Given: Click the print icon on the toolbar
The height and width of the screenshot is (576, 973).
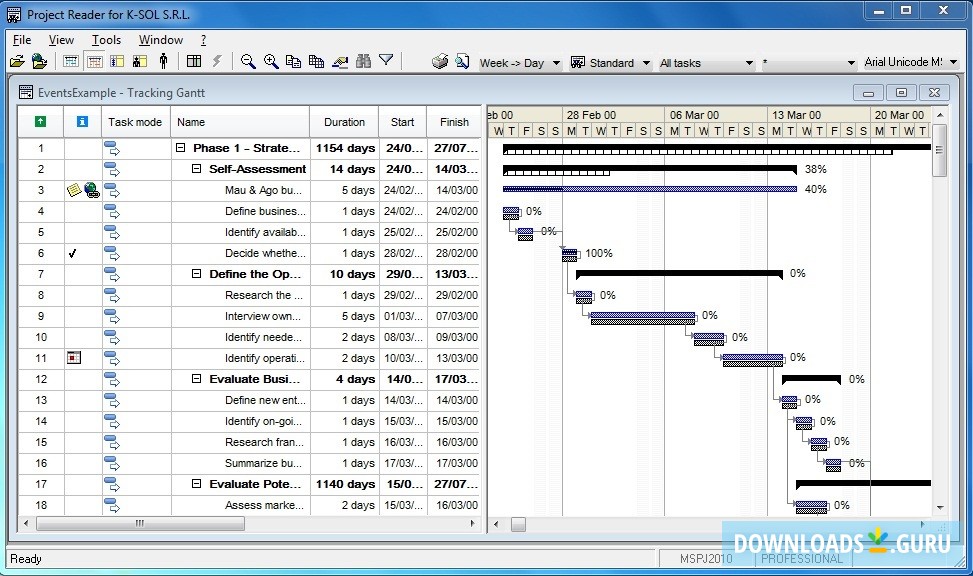Looking at the screenshot, I should (439, 60).
